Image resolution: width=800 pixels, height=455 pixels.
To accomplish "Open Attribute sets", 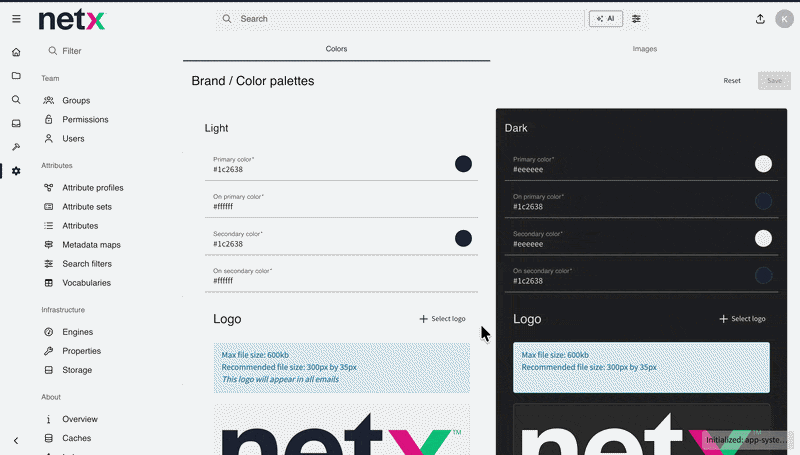I will [87, 207].
